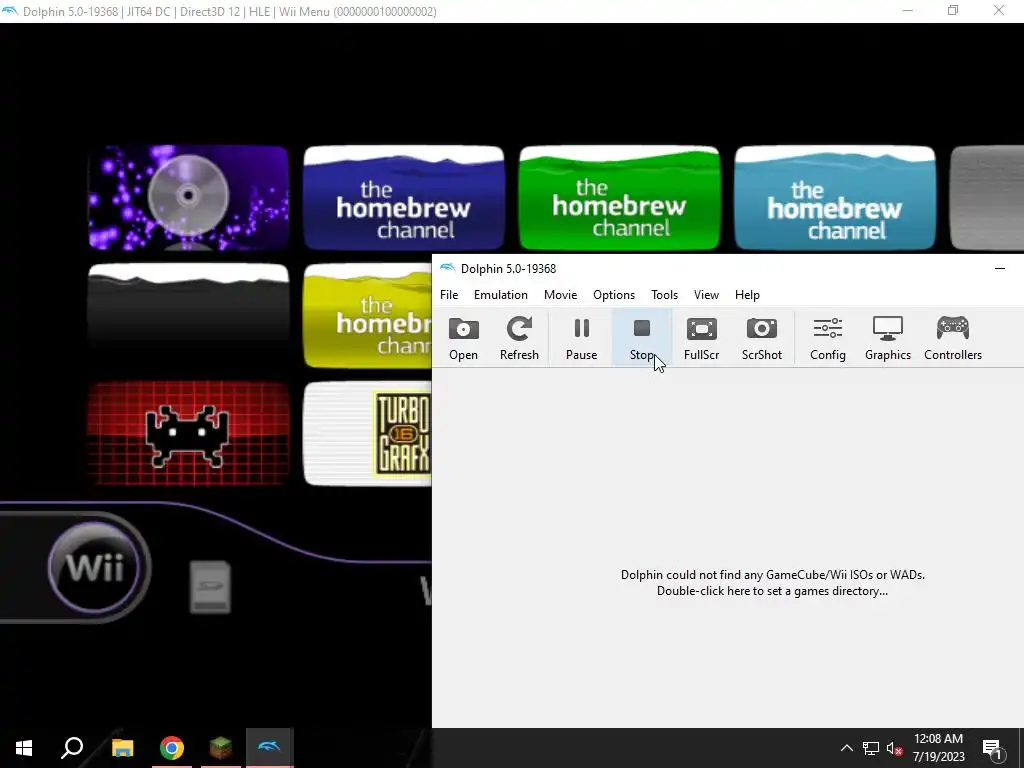Select the red space invader channel tile
The height and width of the screenshot is (768, 1024).
(x=188, y=434)
